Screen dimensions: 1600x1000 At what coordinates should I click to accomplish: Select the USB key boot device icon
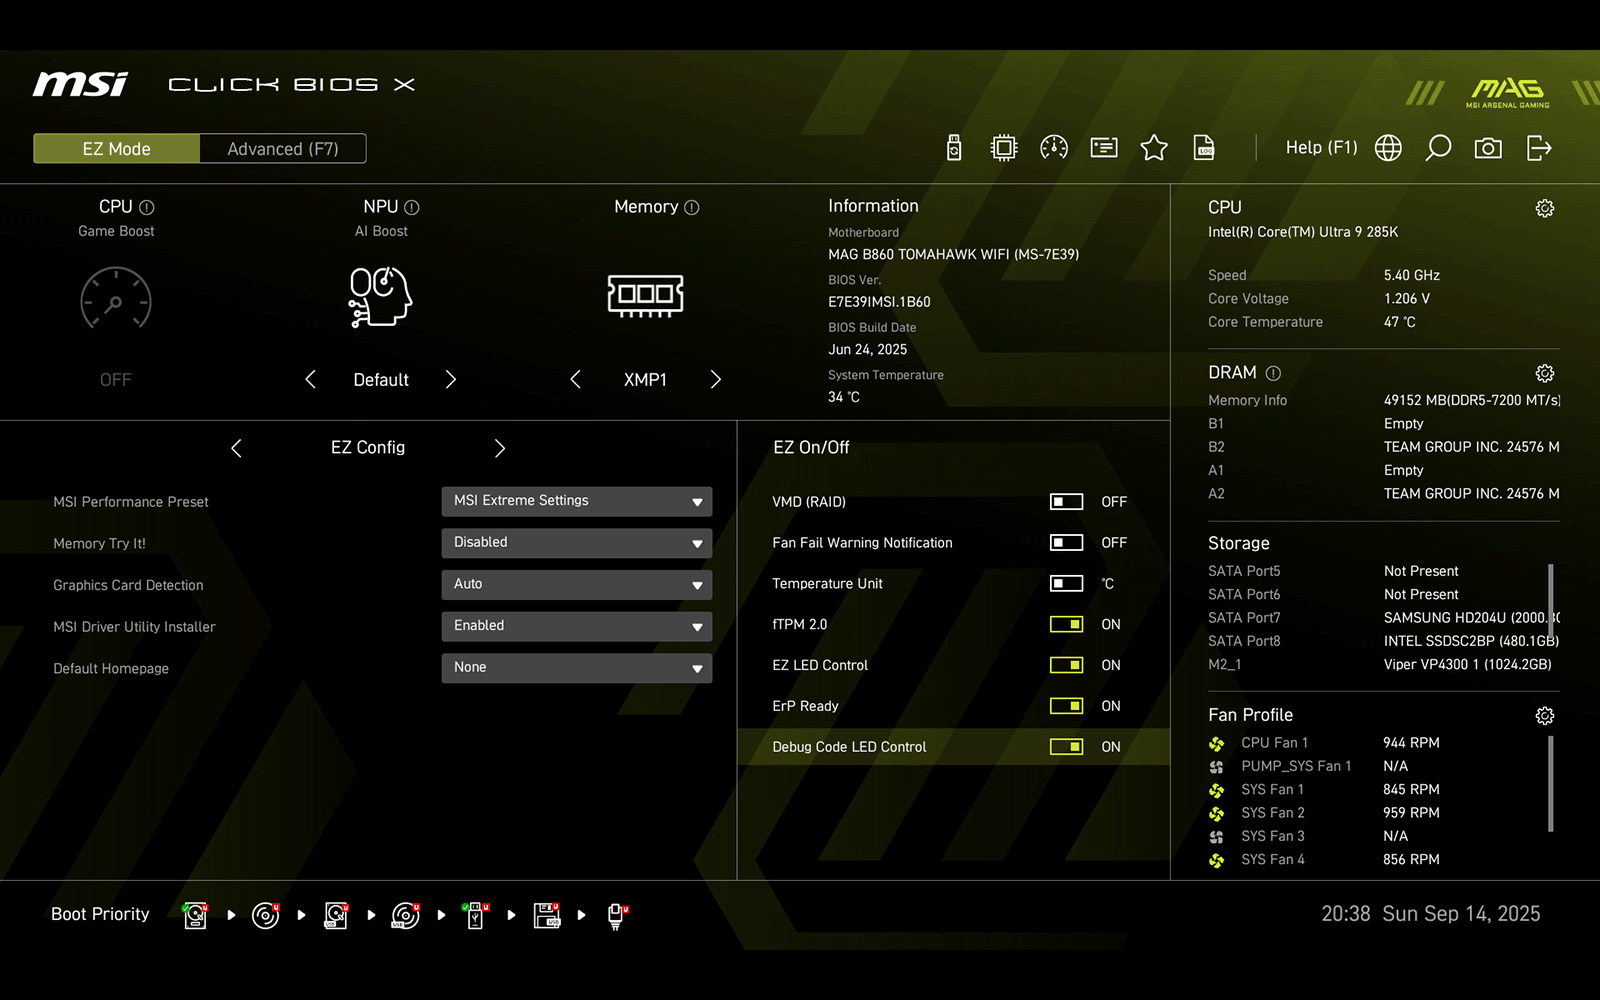476,915
